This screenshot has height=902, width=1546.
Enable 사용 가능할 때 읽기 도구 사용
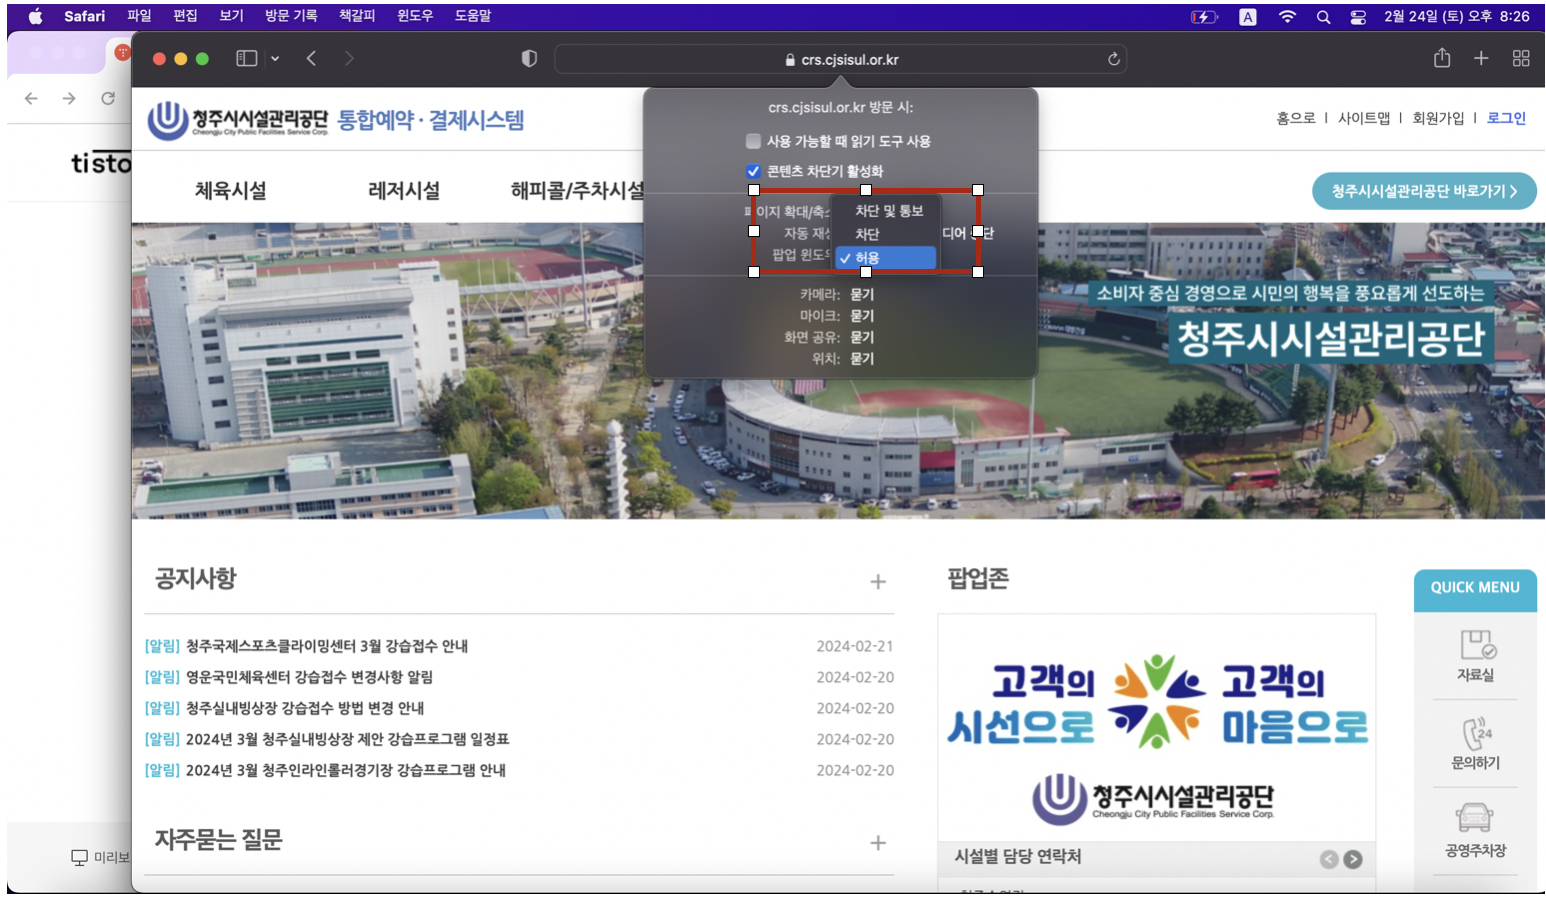753,141
